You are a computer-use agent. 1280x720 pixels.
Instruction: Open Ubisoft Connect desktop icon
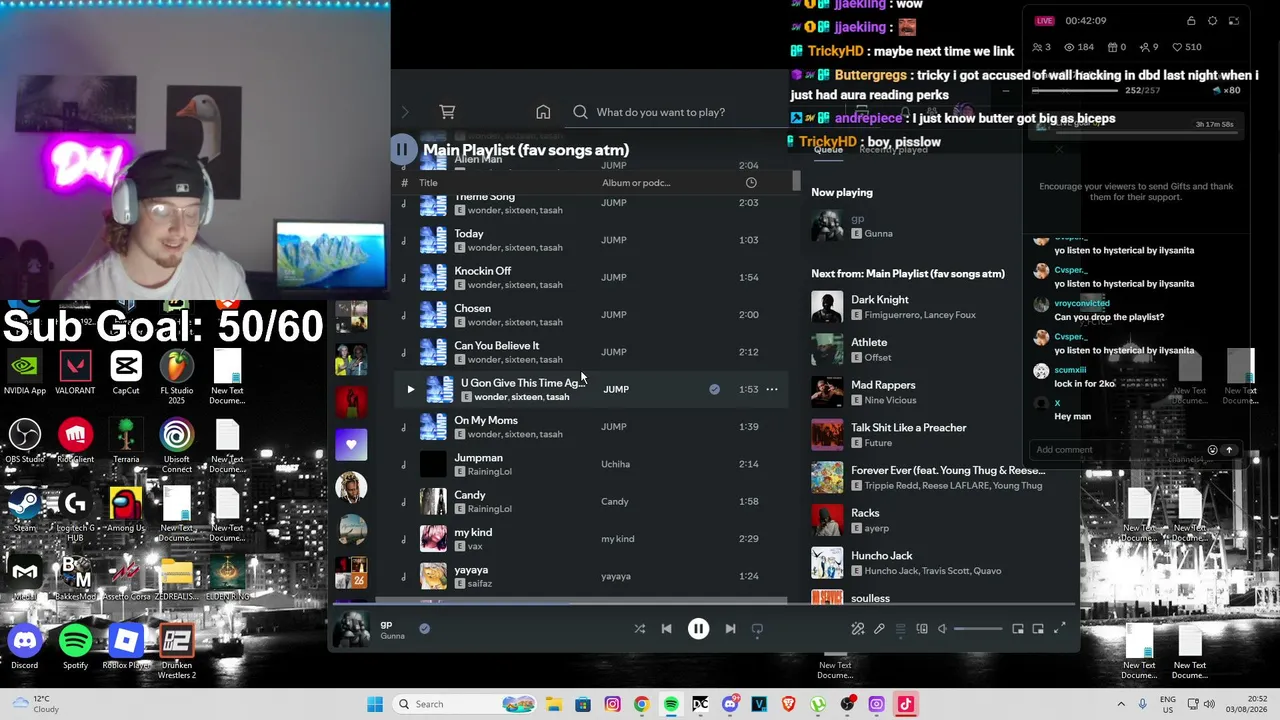tap(177, 446)
